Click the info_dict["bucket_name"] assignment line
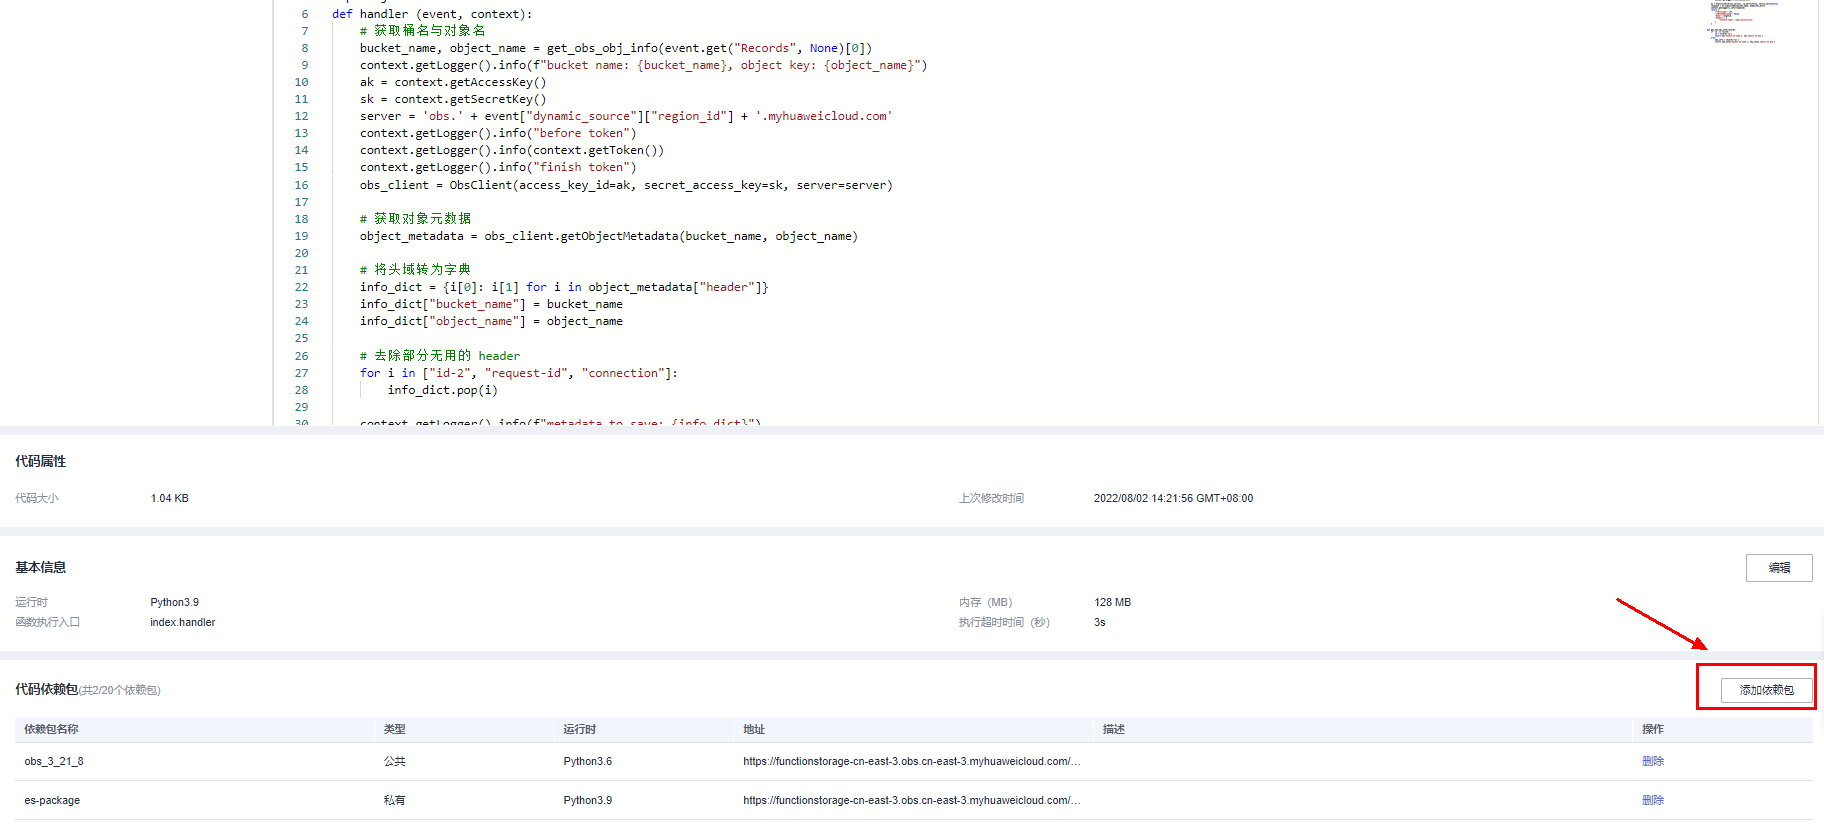This screenshot has height=828, width=1824. coord(491,304)
